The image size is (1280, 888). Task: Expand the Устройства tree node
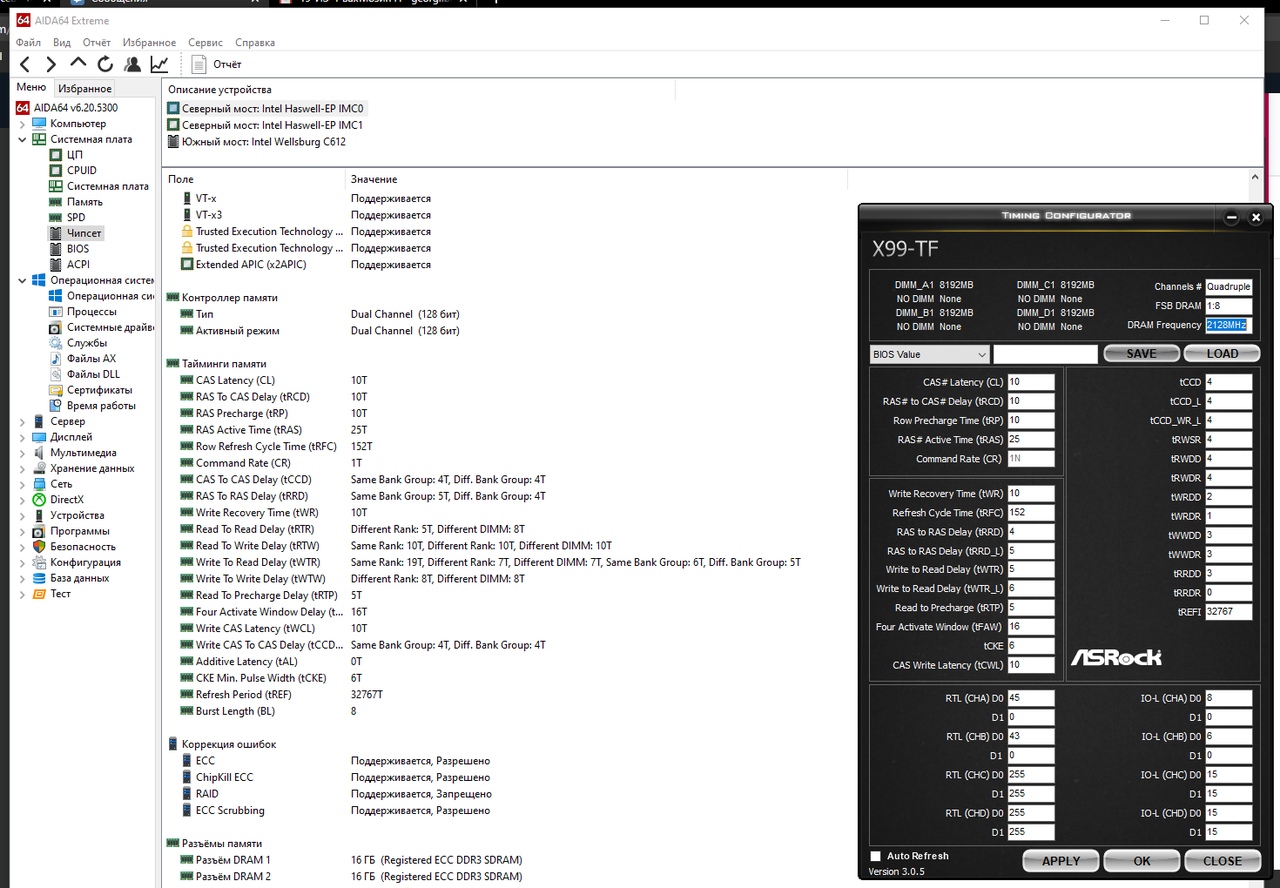coord(23,515)
